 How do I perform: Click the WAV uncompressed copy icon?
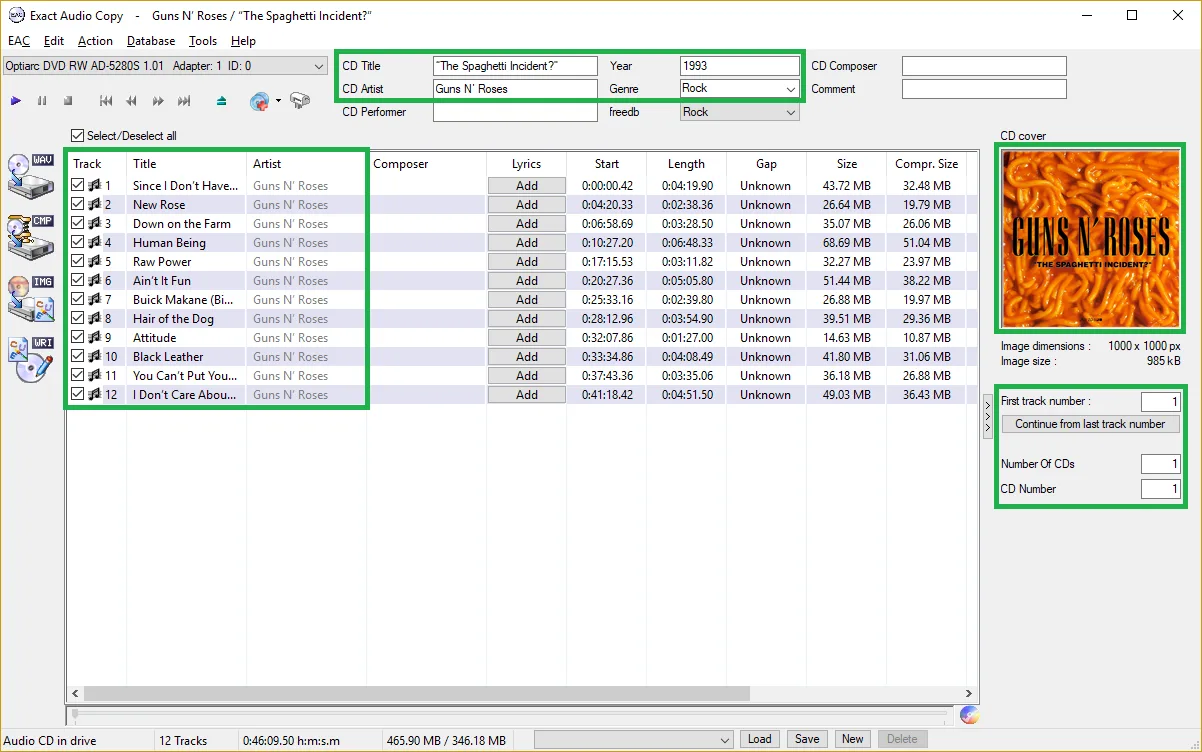click(30, 175)
